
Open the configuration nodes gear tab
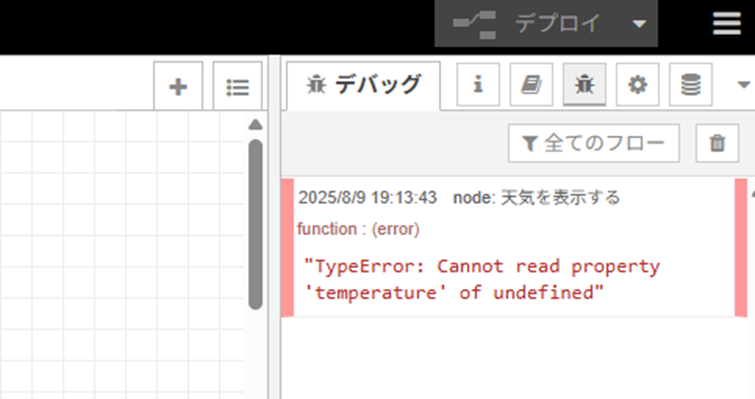click(x=638, y=84)
